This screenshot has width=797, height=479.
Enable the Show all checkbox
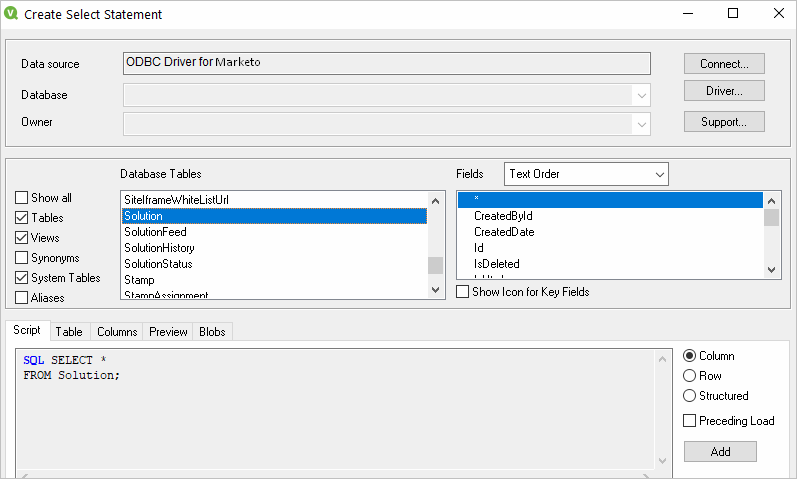22,198
